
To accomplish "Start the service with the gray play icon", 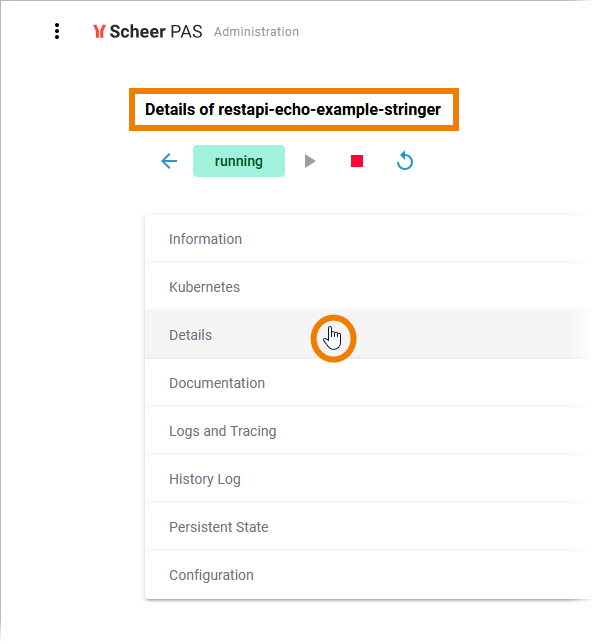I will (x=310, y=161).
